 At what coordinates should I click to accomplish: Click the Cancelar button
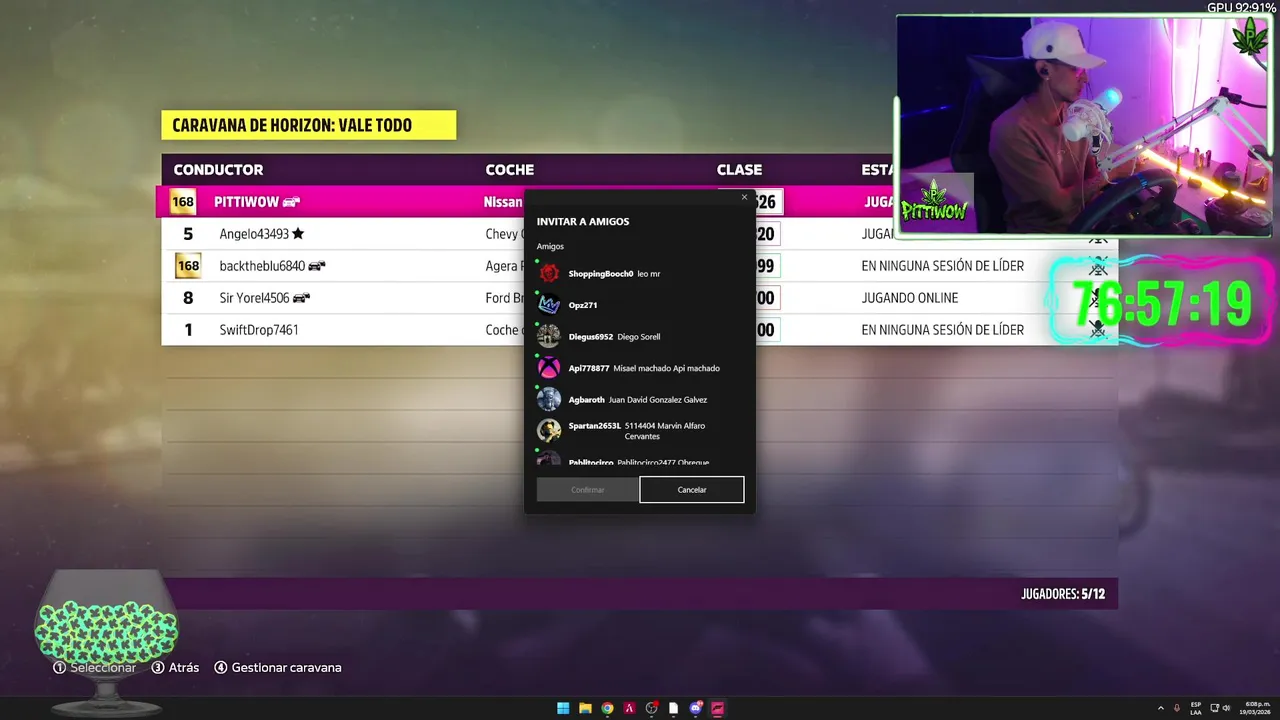(692, 490)
